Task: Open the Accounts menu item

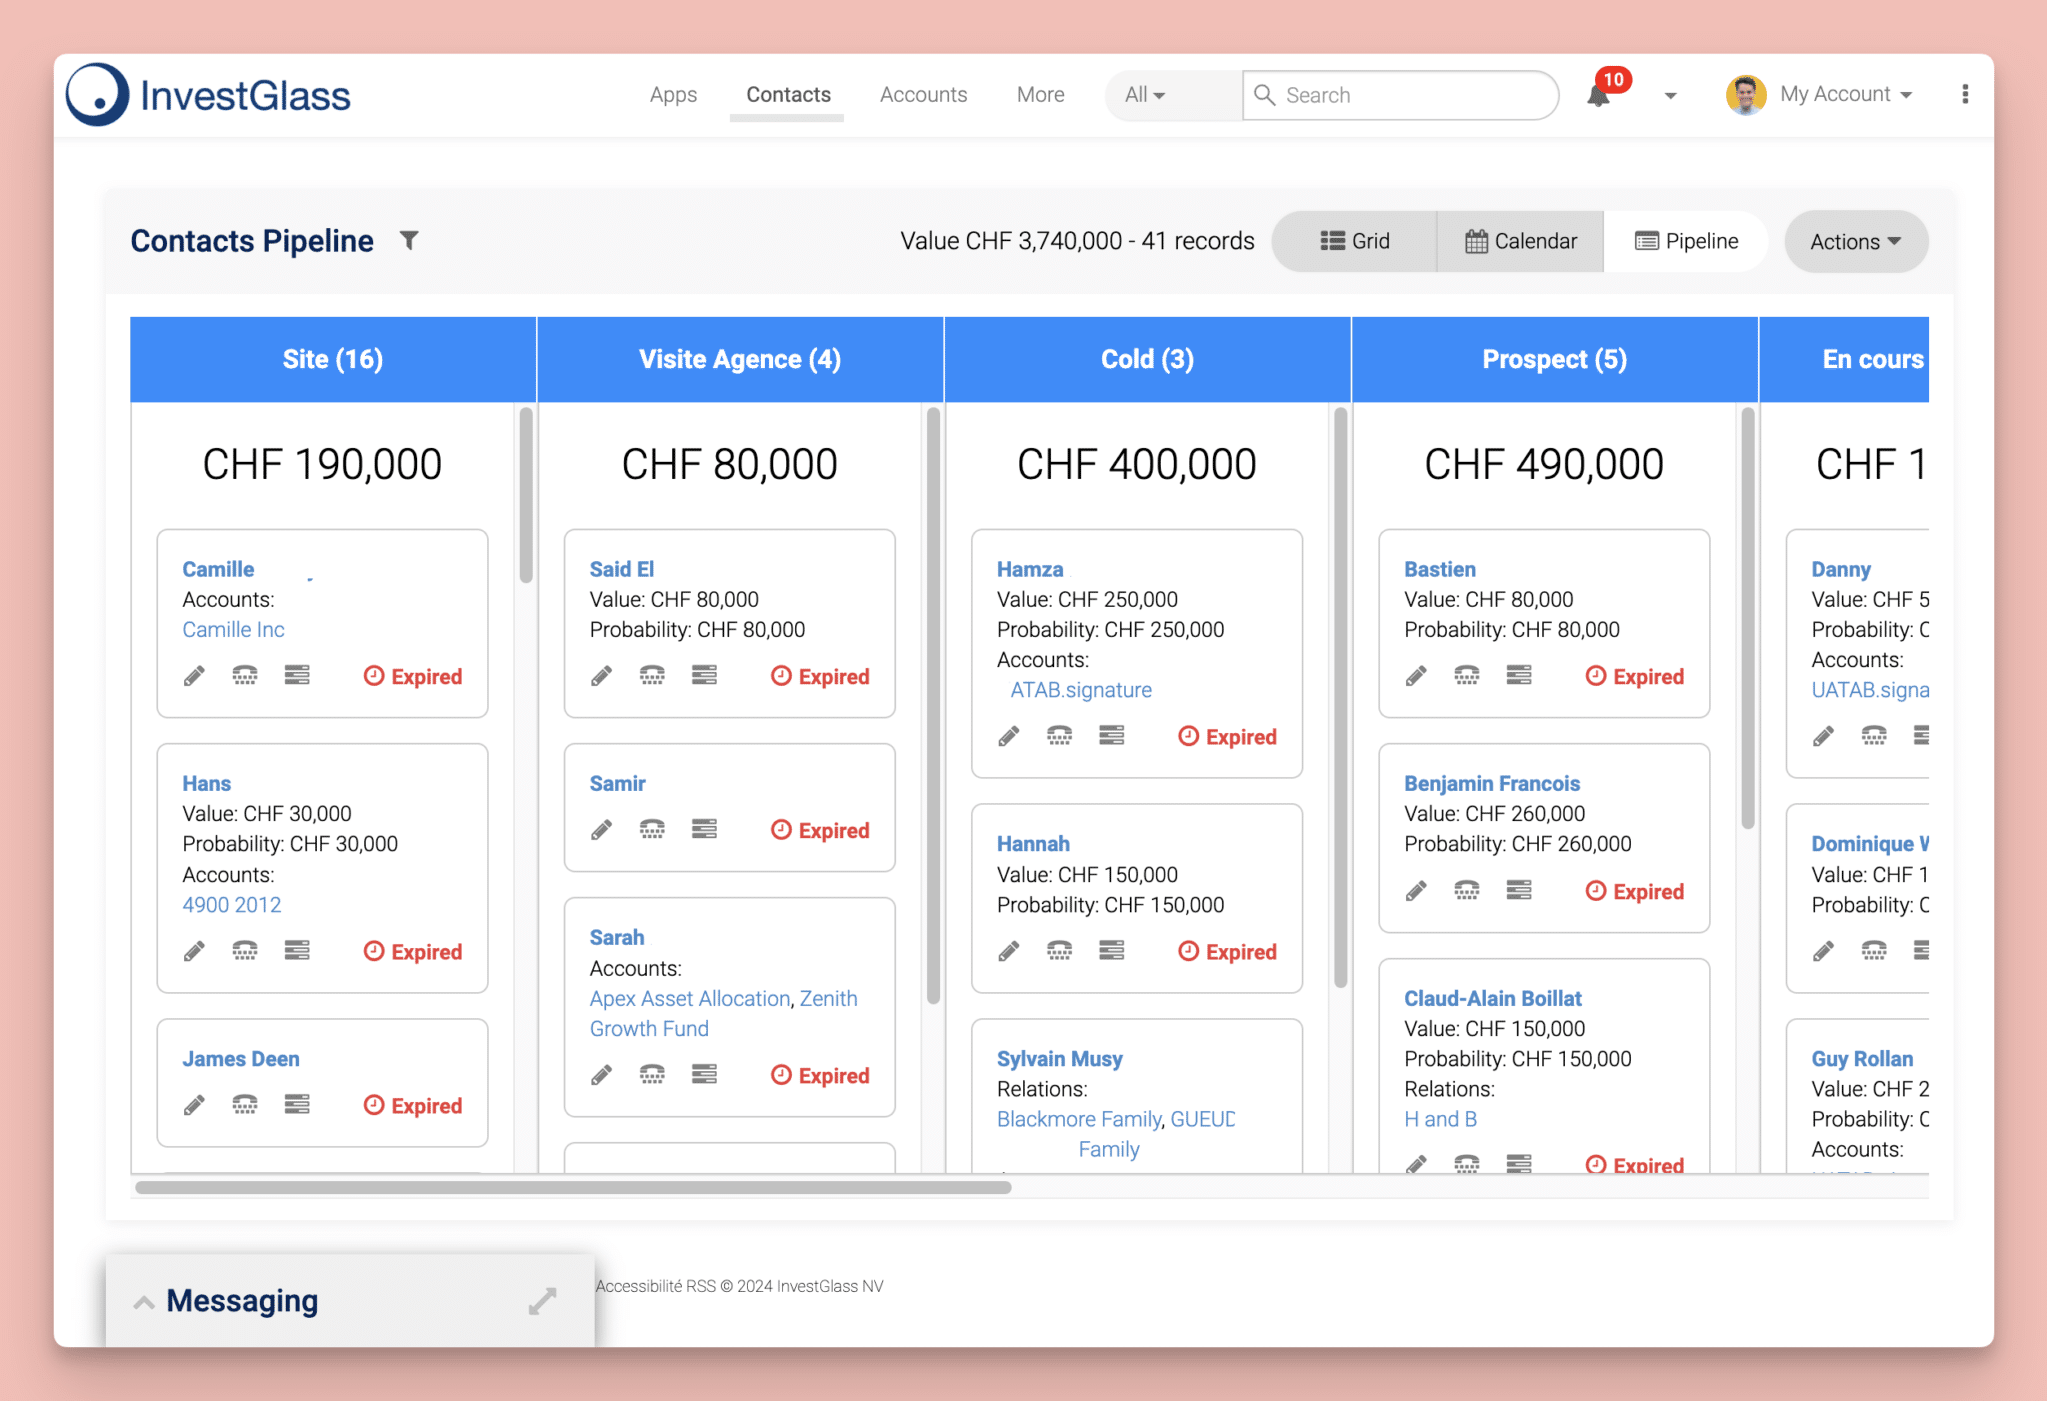Action: (x=923, y=94)
